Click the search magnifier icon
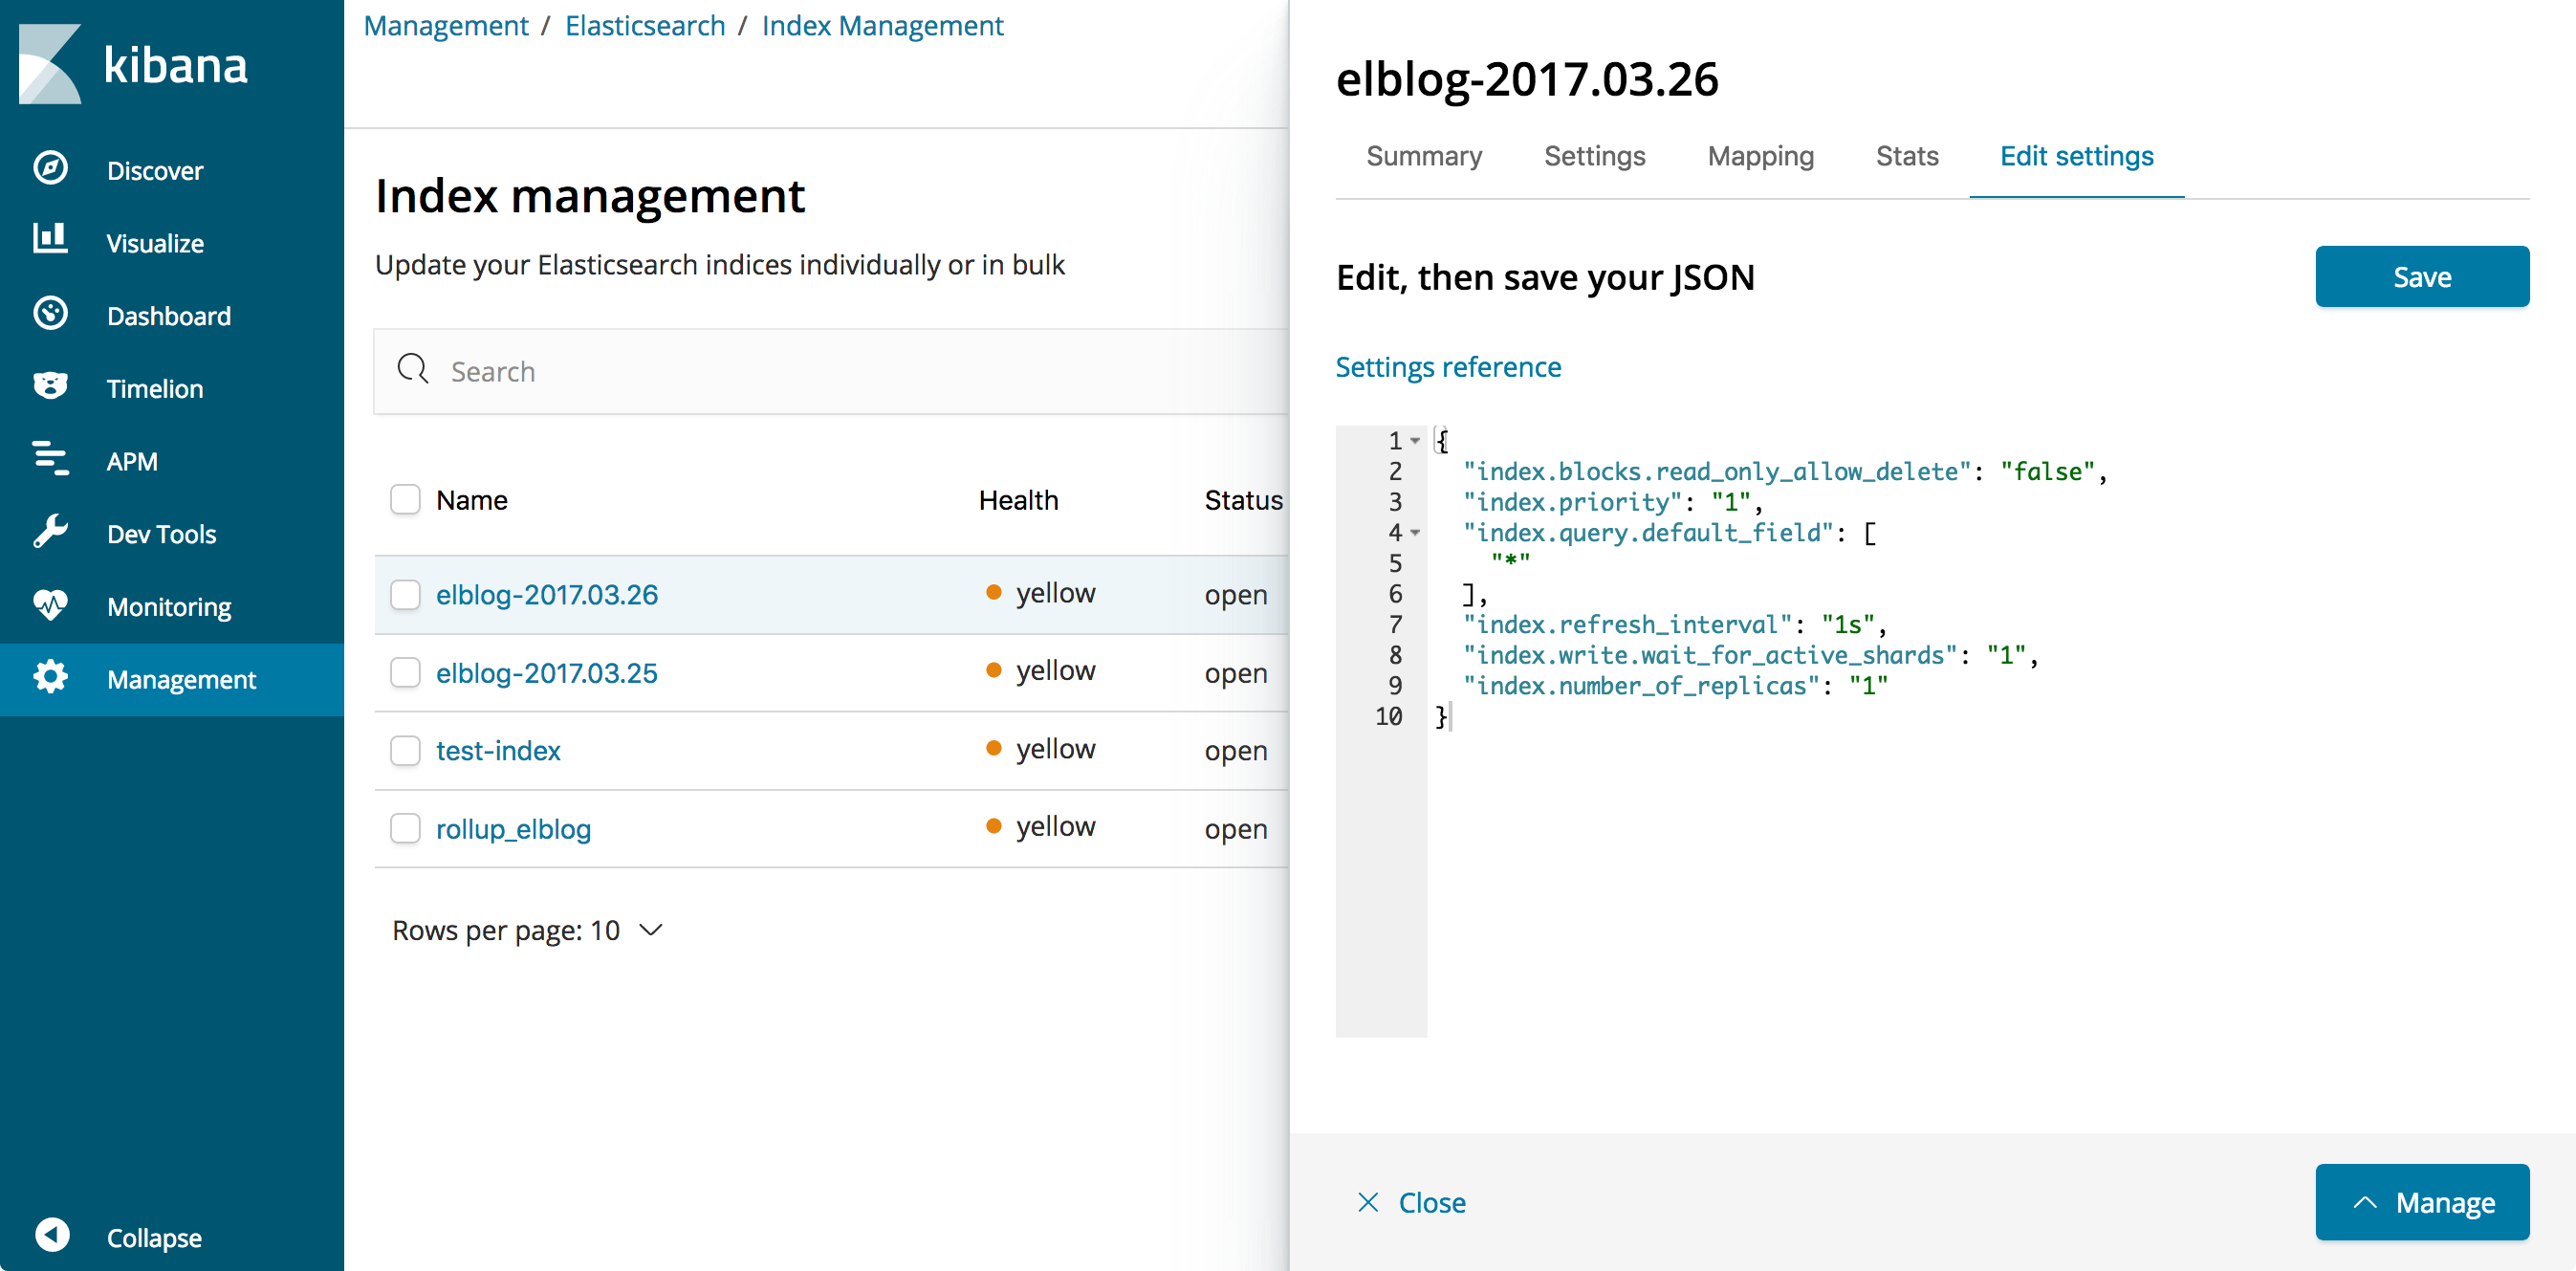 point(413,370)
